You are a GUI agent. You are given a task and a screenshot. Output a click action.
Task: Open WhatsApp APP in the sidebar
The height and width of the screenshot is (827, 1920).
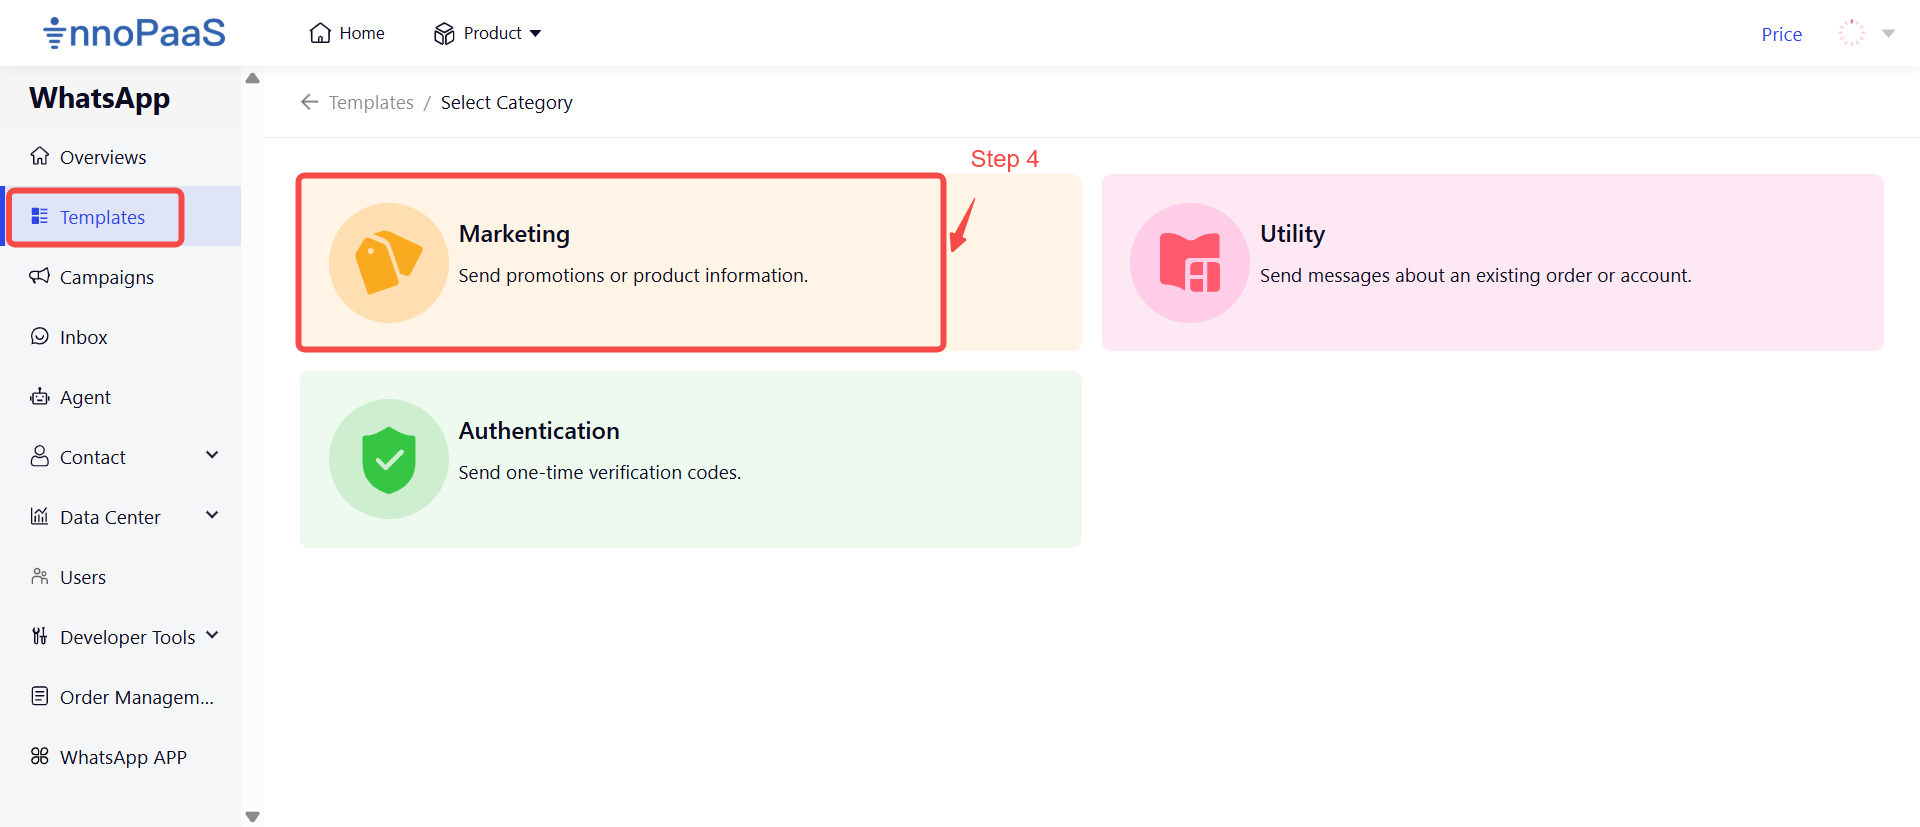(120, 757)
